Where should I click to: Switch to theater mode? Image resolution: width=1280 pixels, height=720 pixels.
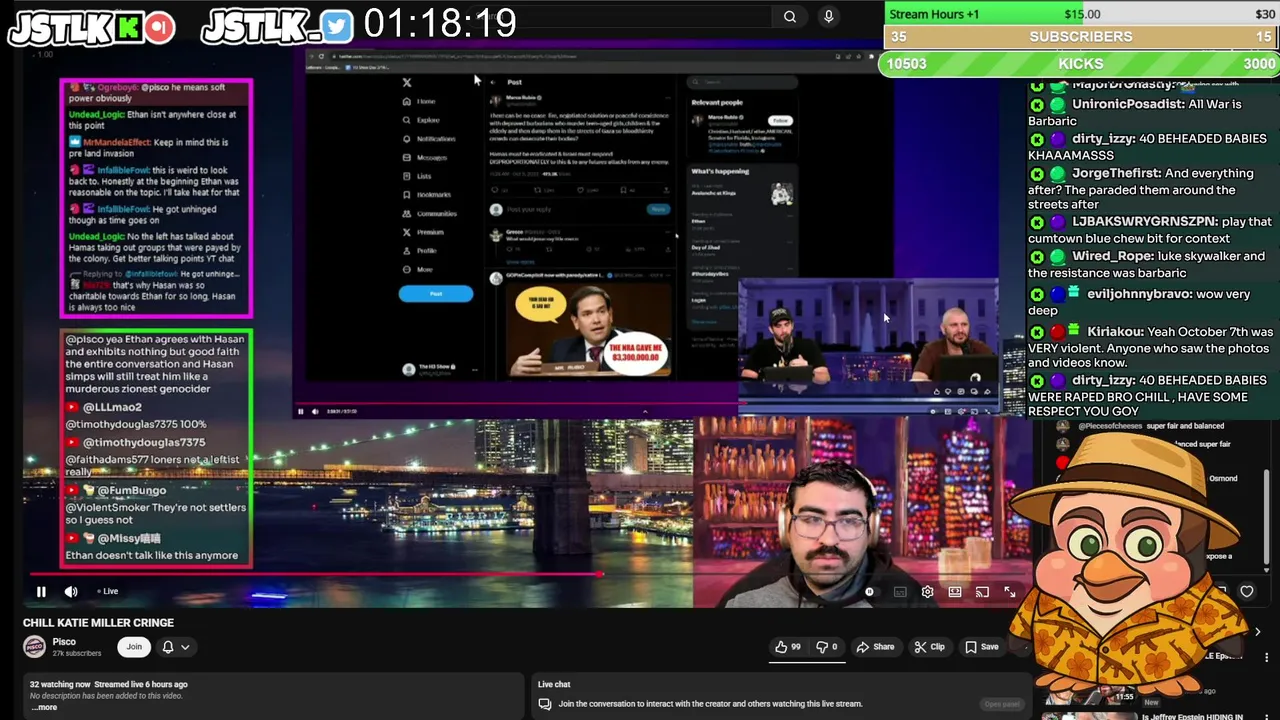pos(955,592)
